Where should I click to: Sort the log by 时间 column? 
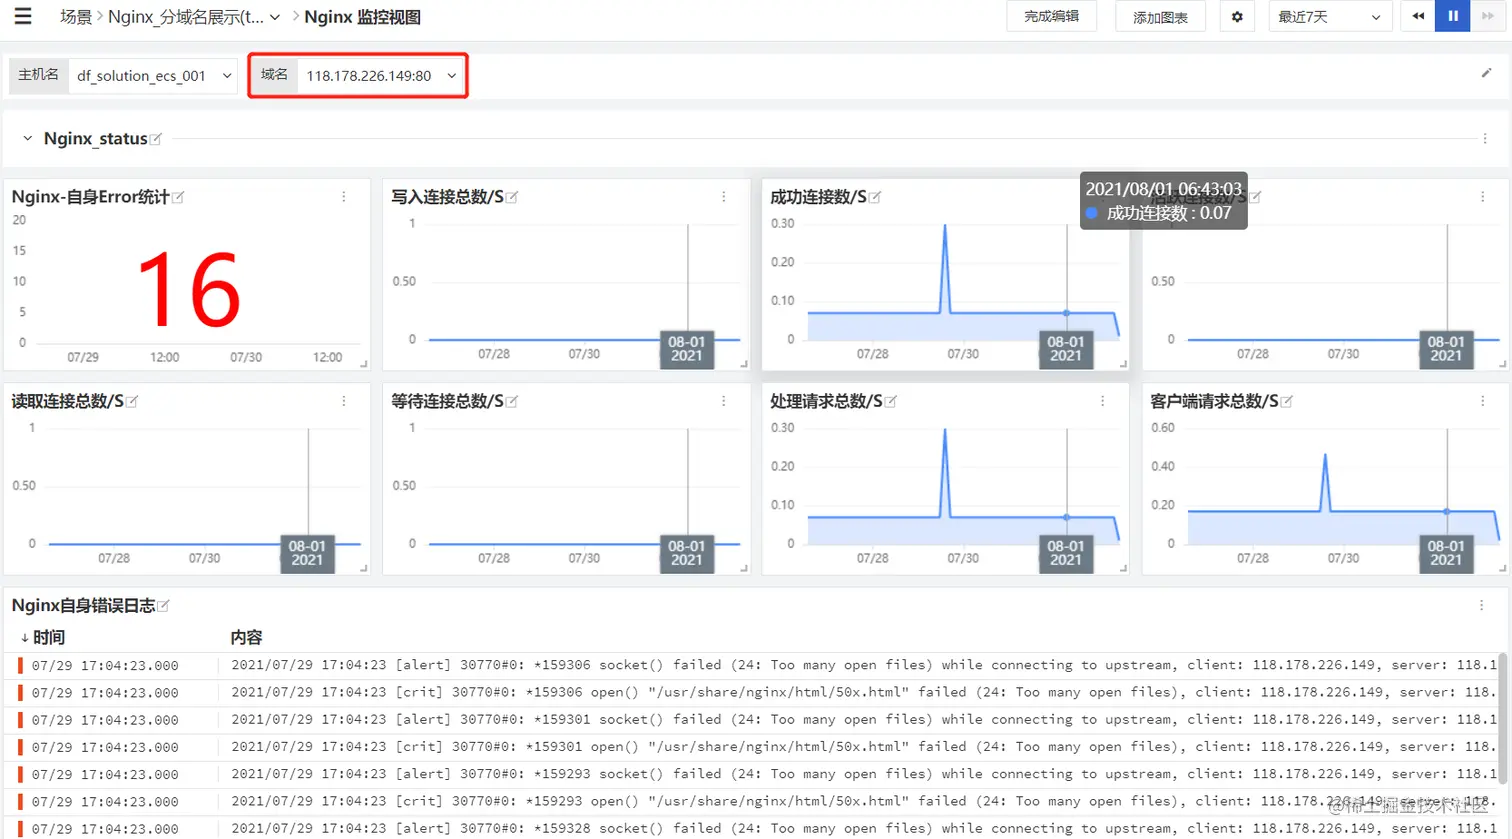[x=42, y=637]
